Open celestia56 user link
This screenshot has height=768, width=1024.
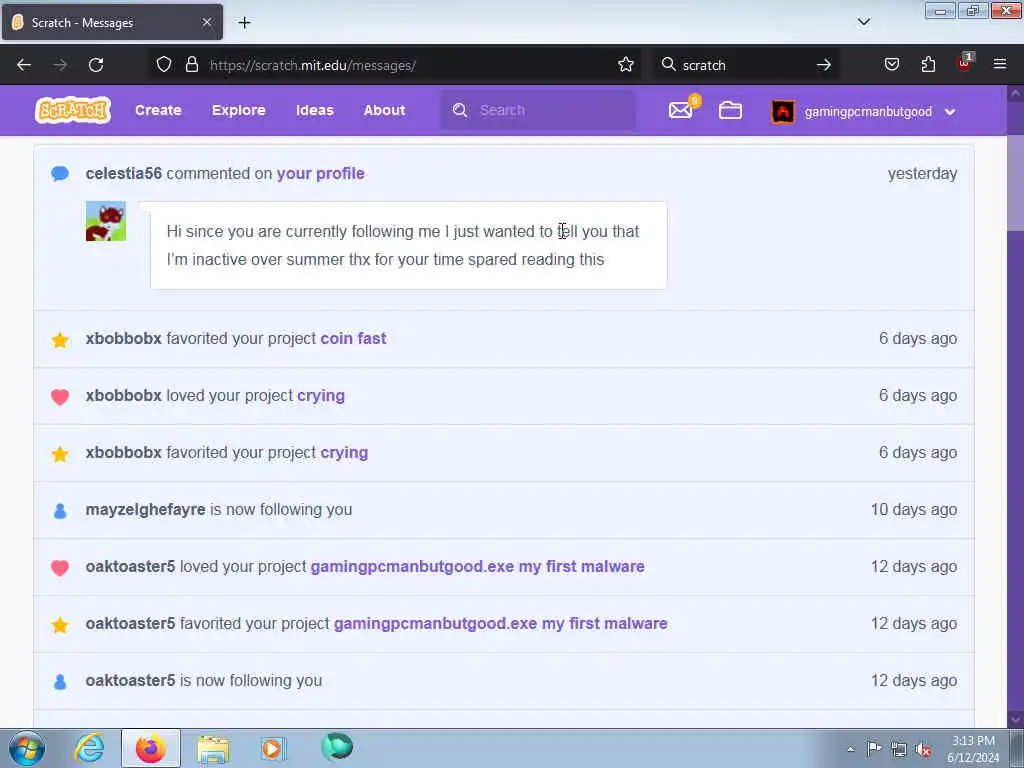[x=123, y=174]
